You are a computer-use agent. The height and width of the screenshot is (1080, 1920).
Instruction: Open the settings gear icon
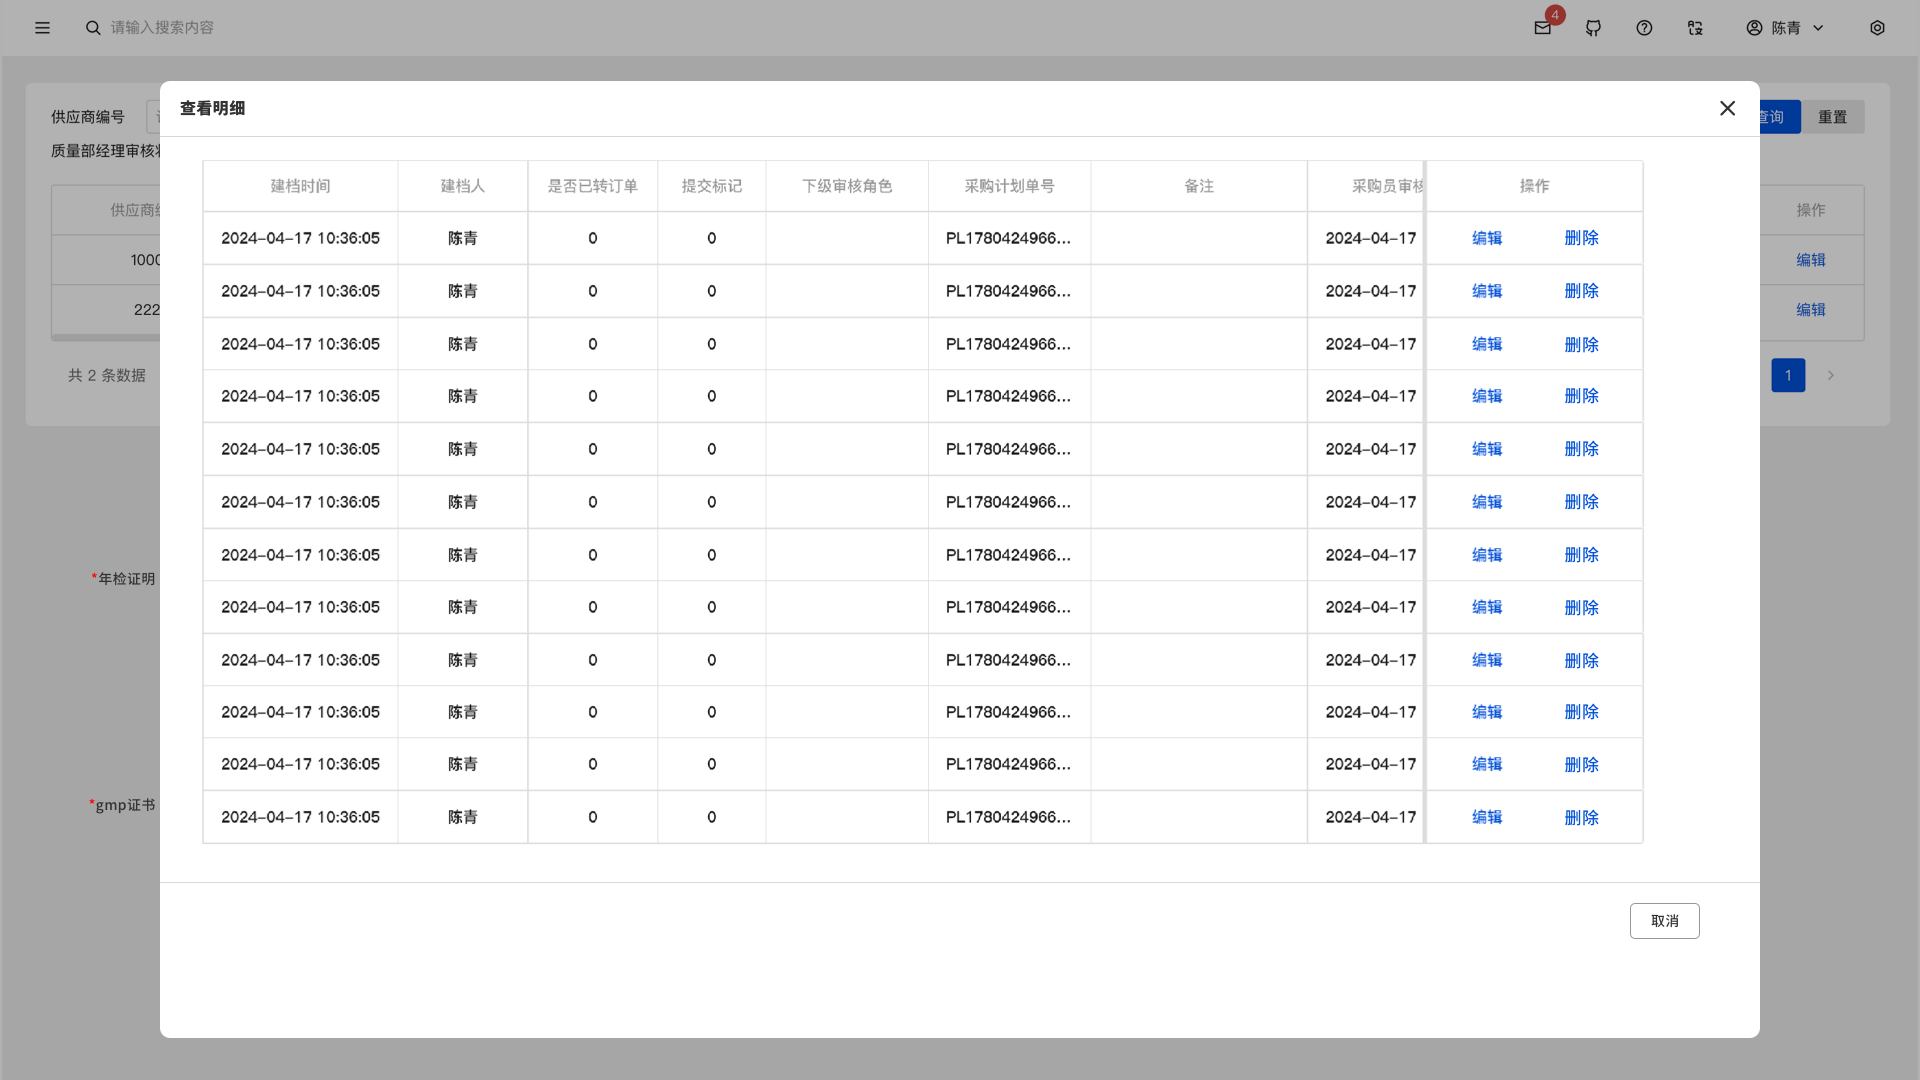pos(1877,28)
